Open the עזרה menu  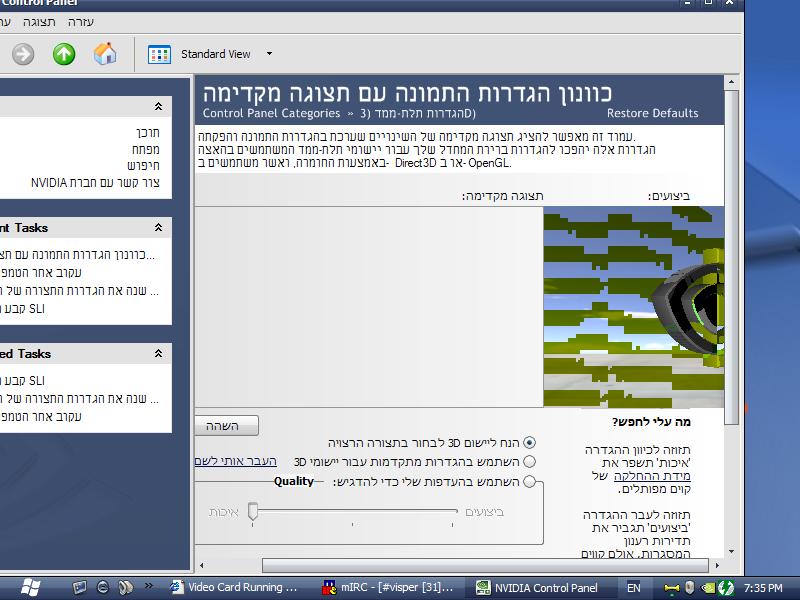[x=81, y=22]
